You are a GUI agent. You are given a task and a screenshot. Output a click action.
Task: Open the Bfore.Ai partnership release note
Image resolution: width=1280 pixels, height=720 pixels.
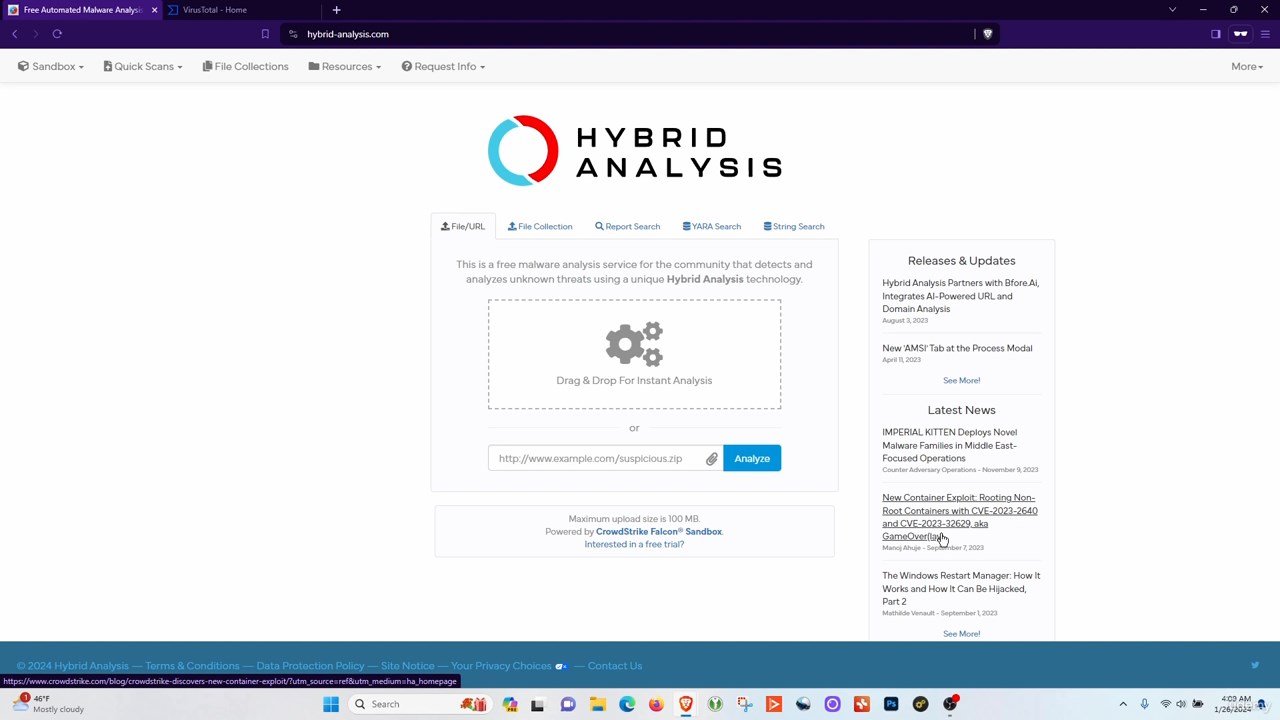(960, 296)
